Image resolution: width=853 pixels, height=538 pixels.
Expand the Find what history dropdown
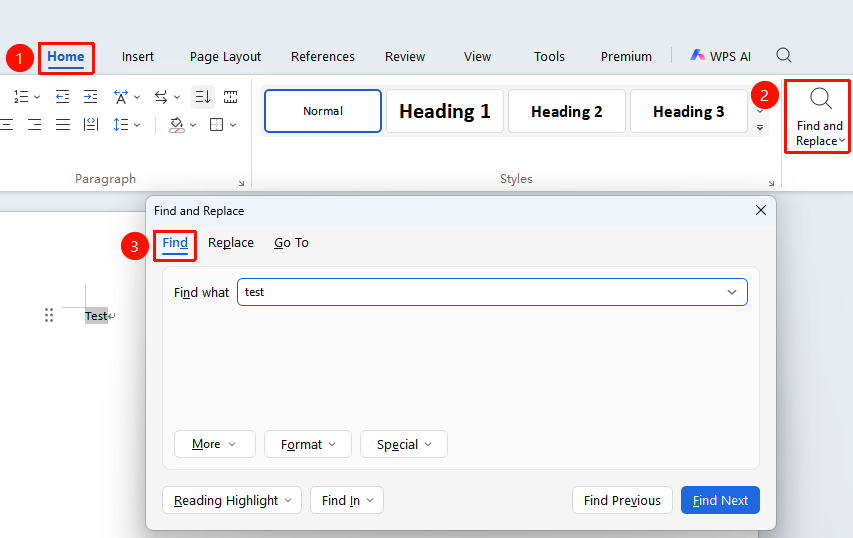tap(732, 292)
